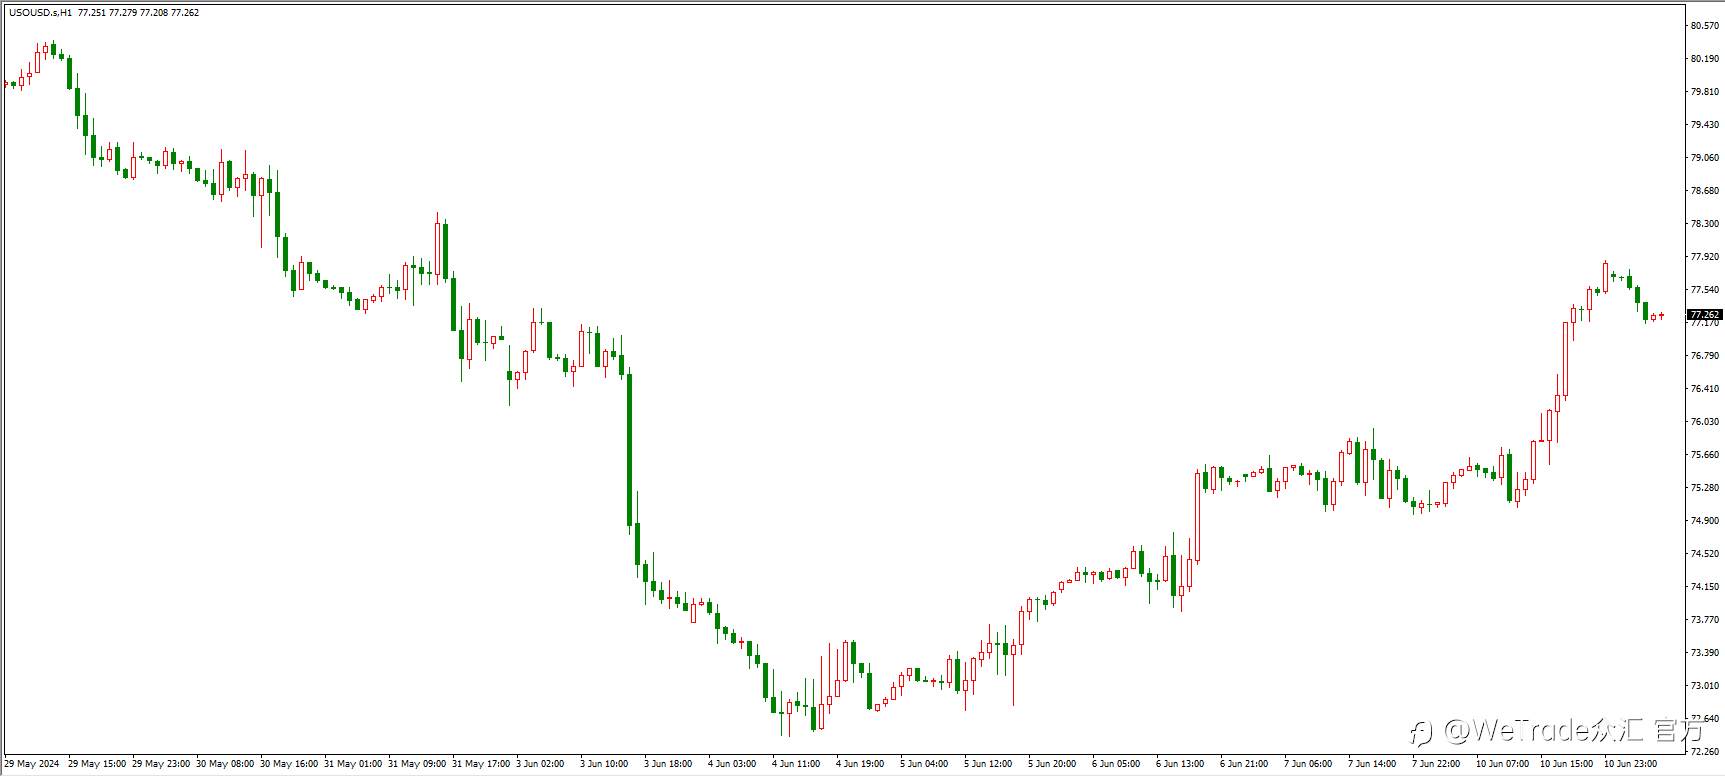Image resolution: width=1725 pixels, height=777 pixels.
Task: Click the 10 Jun 15:00 time label
Action: pyautogui.click(x=1566, y=764)
